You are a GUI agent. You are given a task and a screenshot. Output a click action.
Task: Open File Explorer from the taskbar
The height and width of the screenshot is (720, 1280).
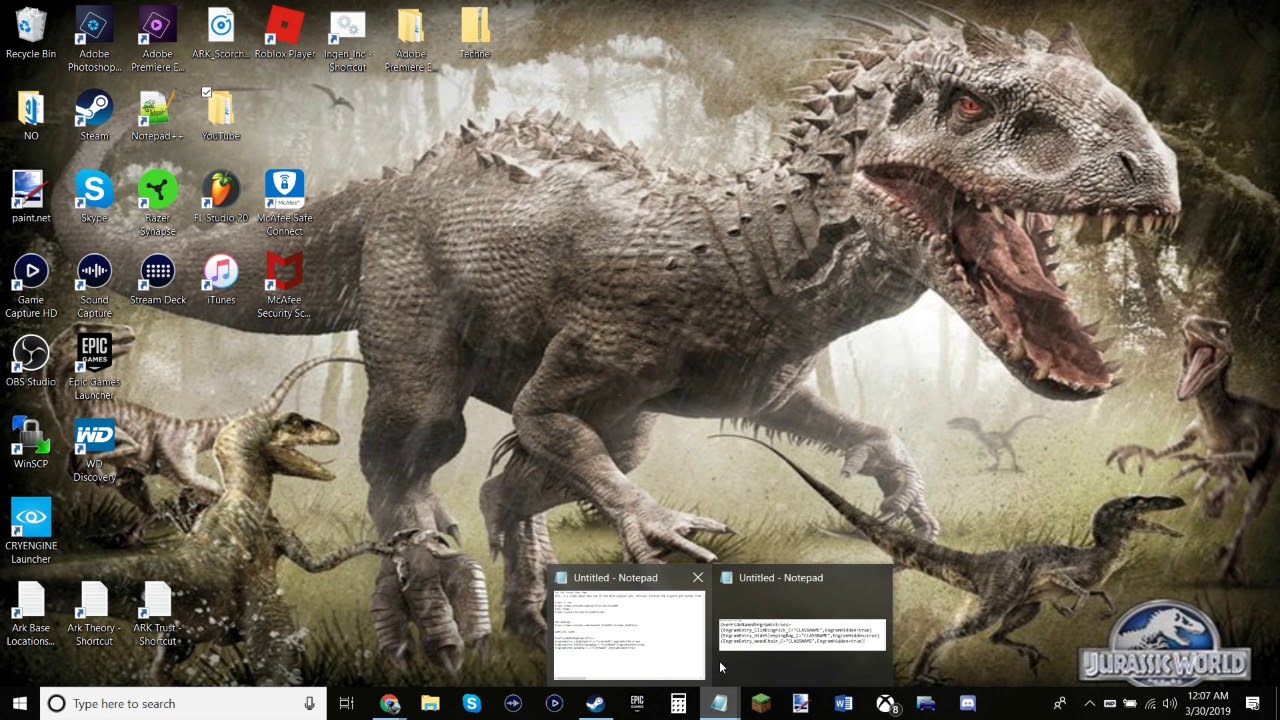430,704
